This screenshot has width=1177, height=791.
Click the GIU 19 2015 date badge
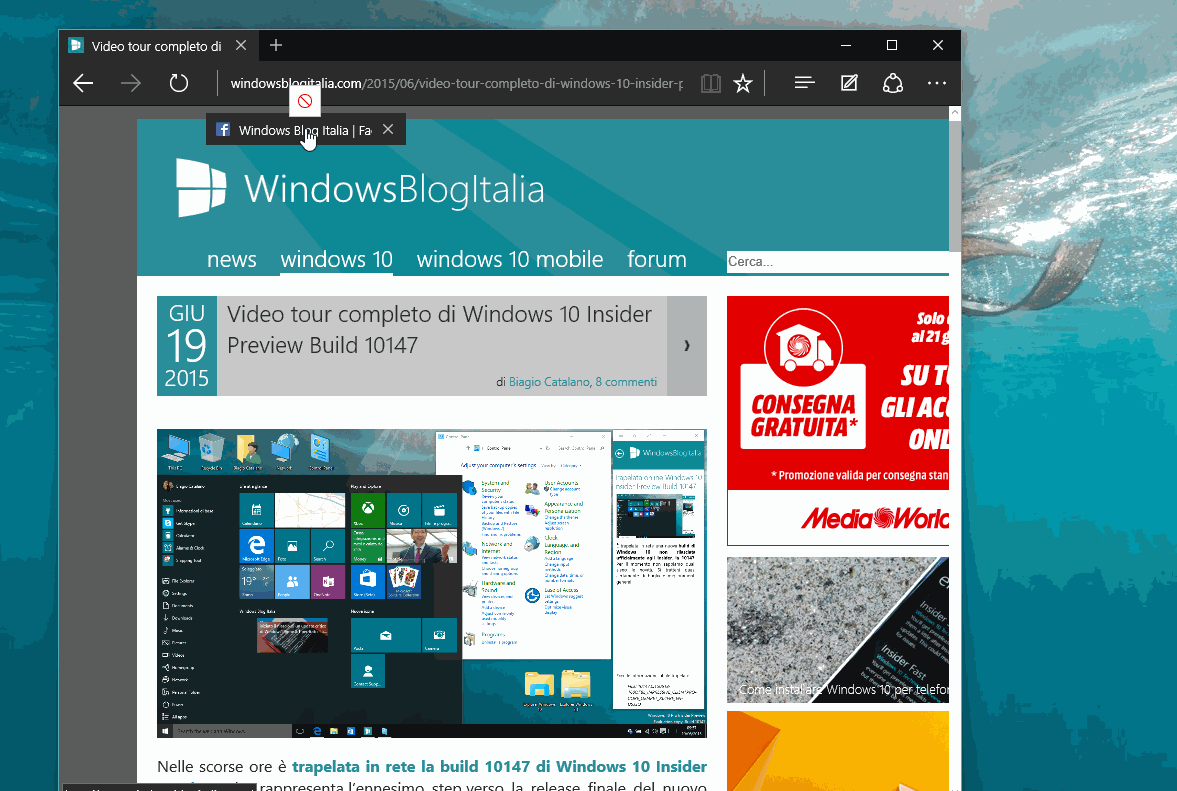click(x=187, y=346)
